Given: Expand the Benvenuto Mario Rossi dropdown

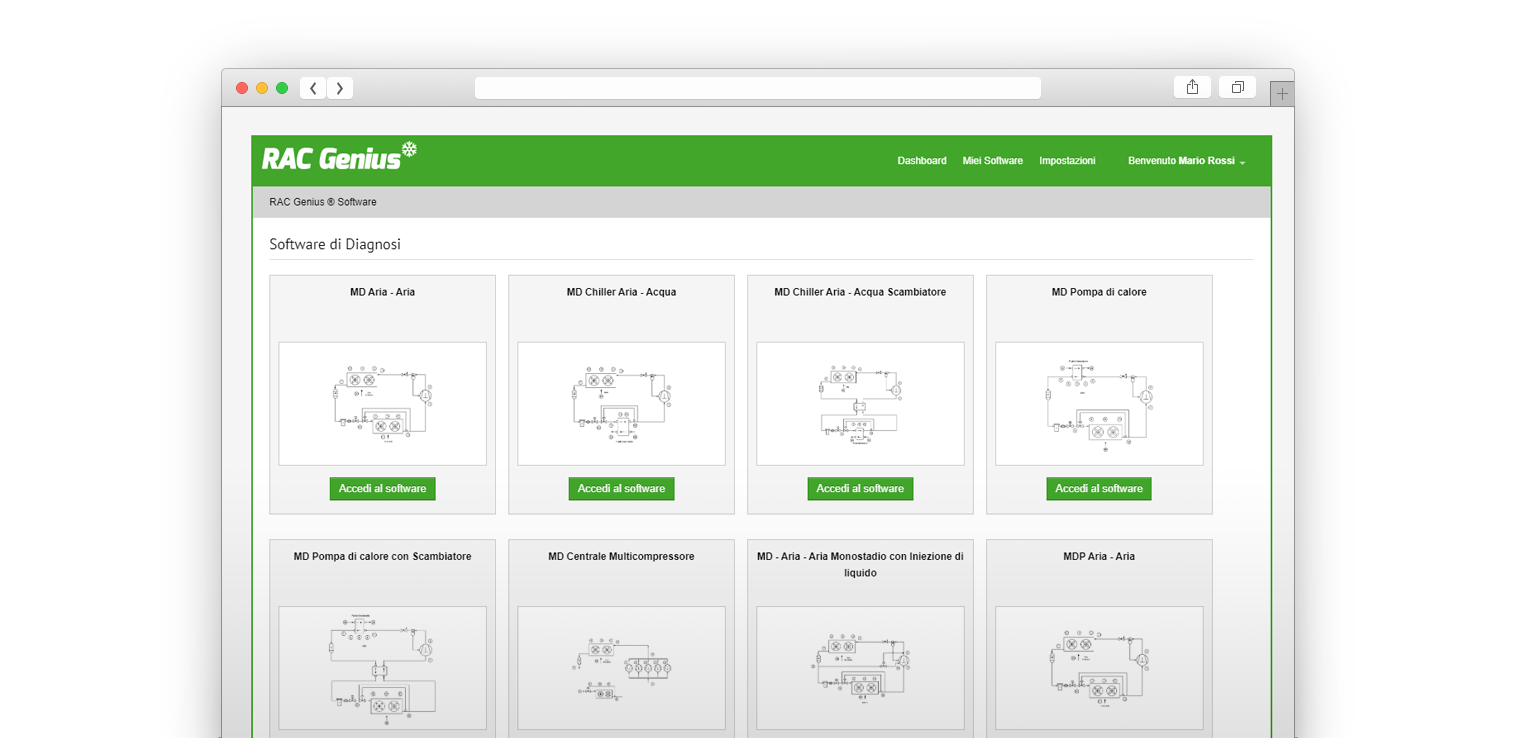Looking at the screenshot, I should (x=1186, y=161).
